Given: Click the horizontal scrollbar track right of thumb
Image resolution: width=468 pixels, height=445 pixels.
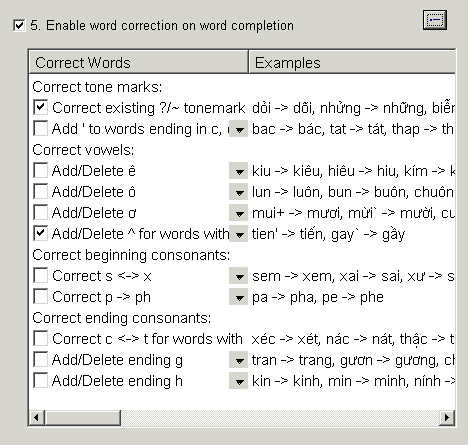Looking at the screenshot, I should (x=280, y=417).
